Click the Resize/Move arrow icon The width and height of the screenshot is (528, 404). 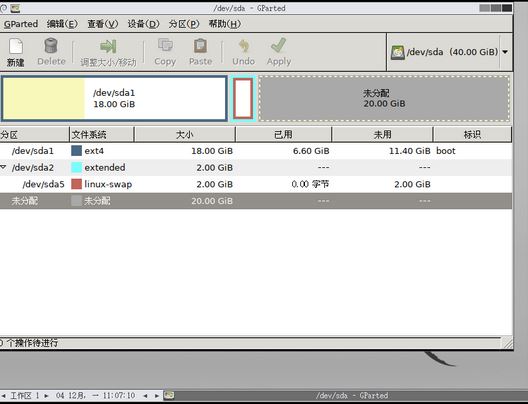click(x=108, y=46)
